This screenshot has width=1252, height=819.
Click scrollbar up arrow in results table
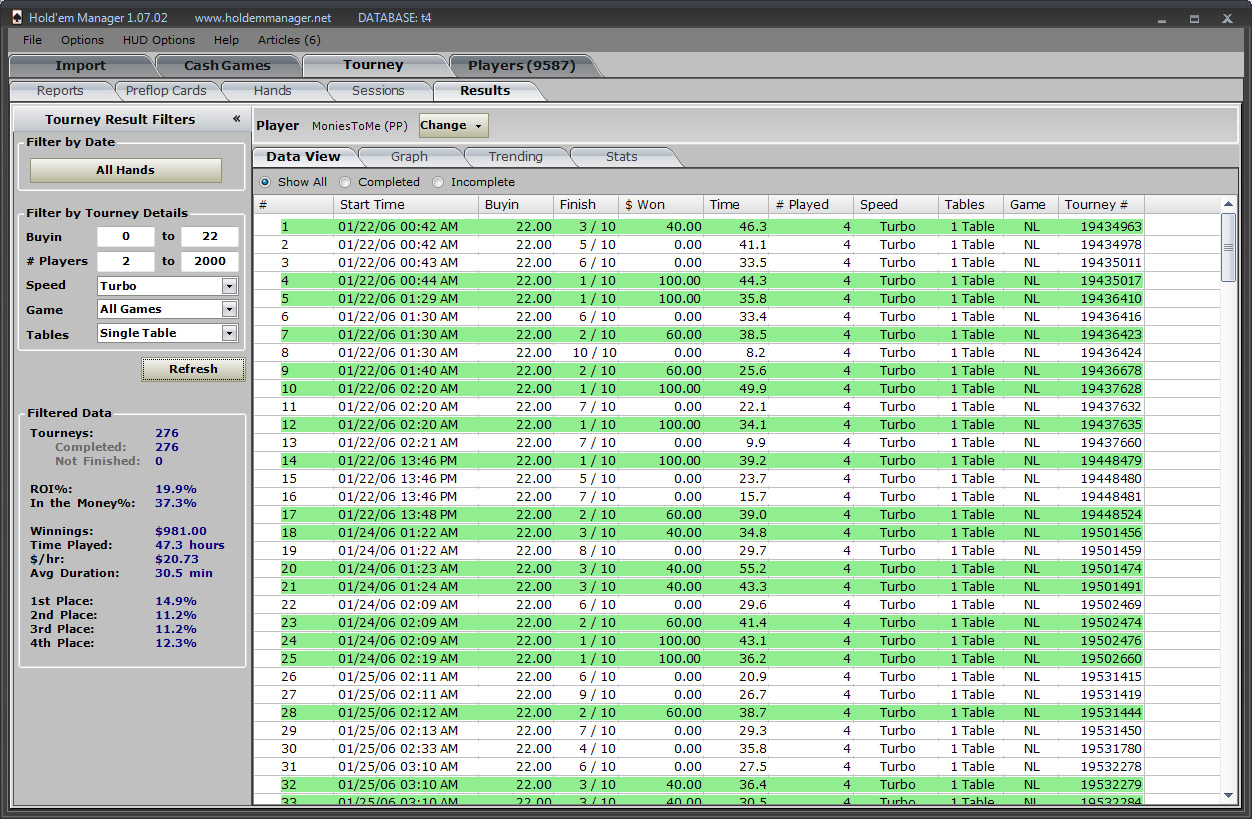1229,205
